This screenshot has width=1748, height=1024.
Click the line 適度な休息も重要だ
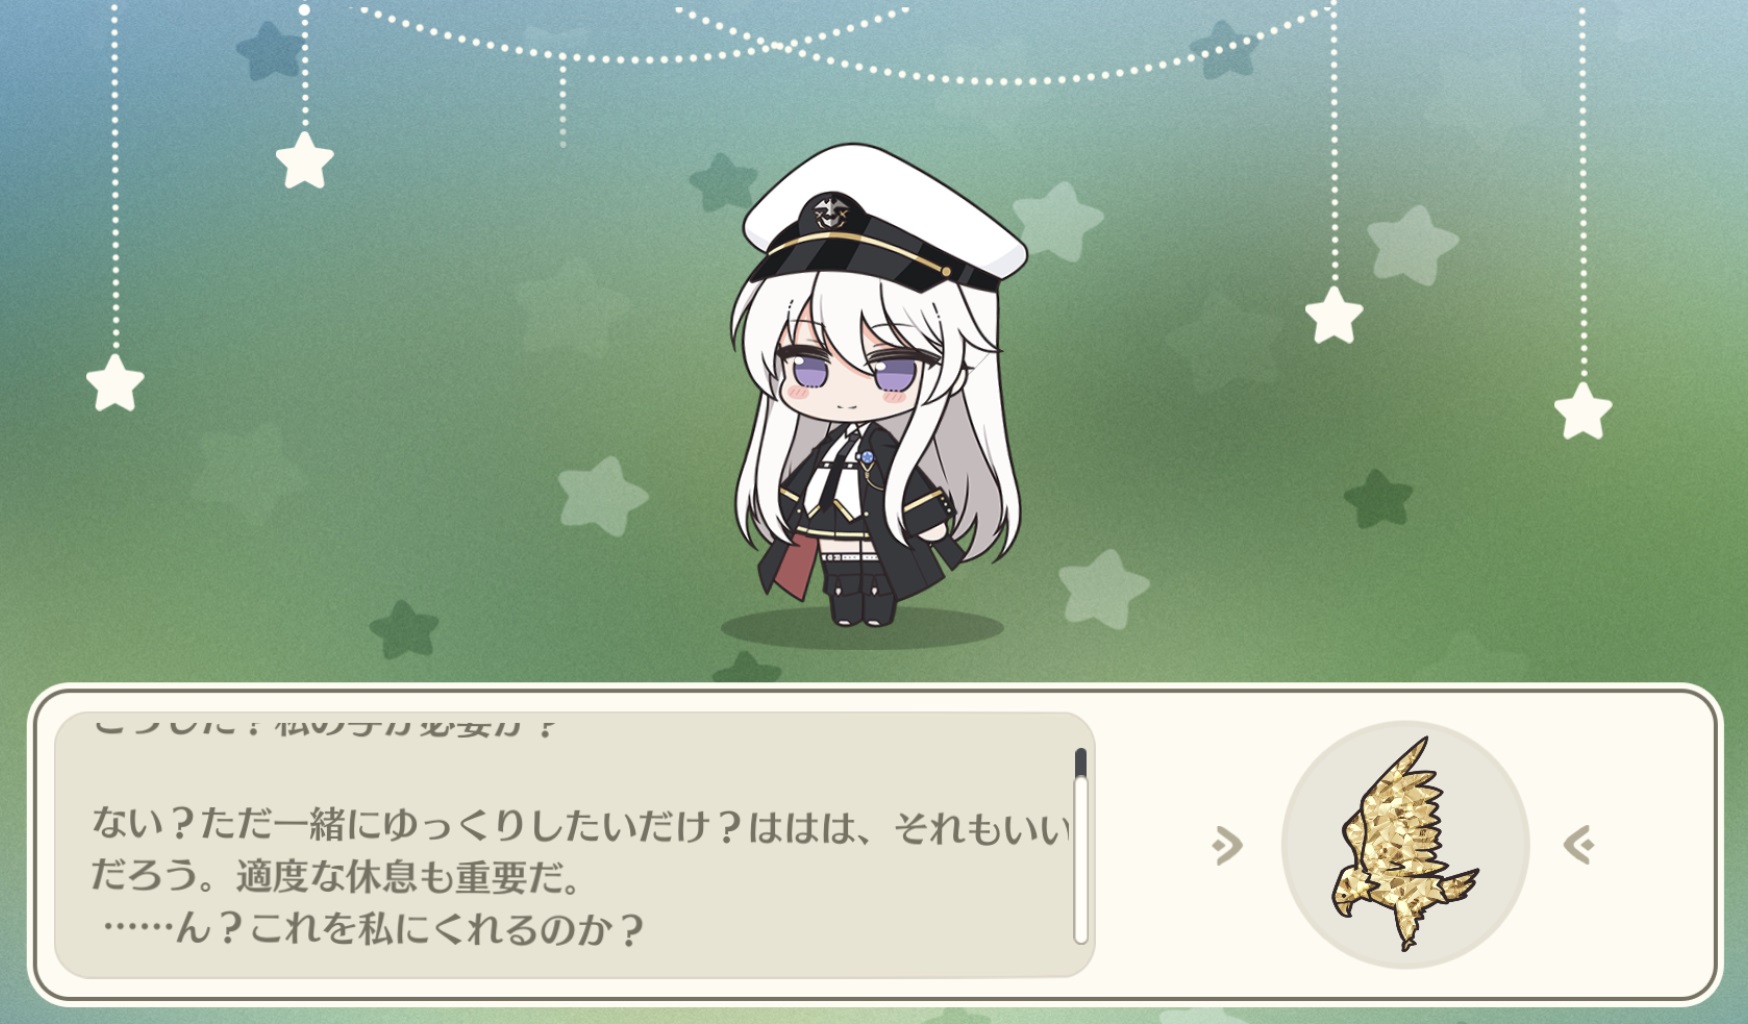coord(409,877)
